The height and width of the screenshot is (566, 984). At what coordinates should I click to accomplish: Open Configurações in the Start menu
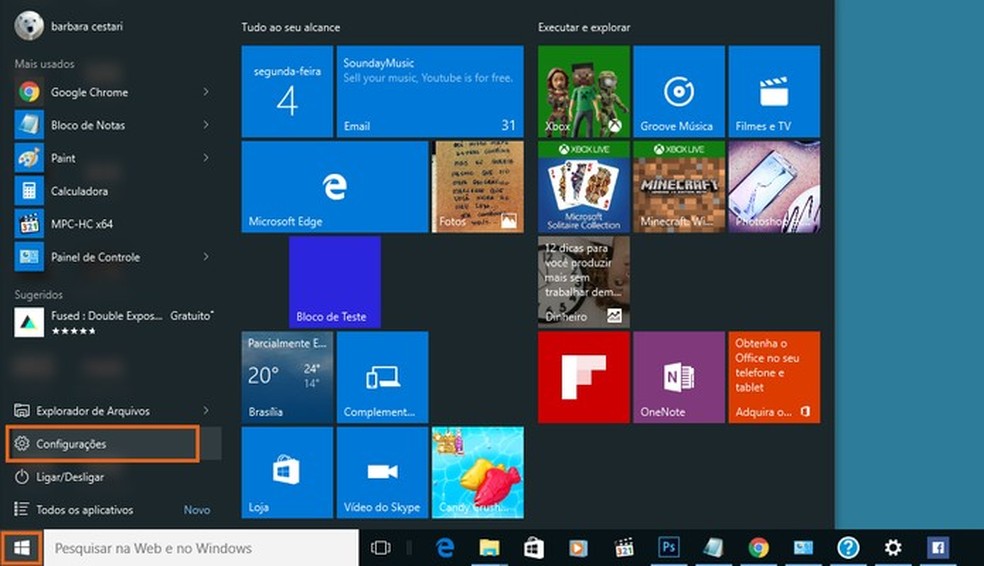(x=103, y=444)
